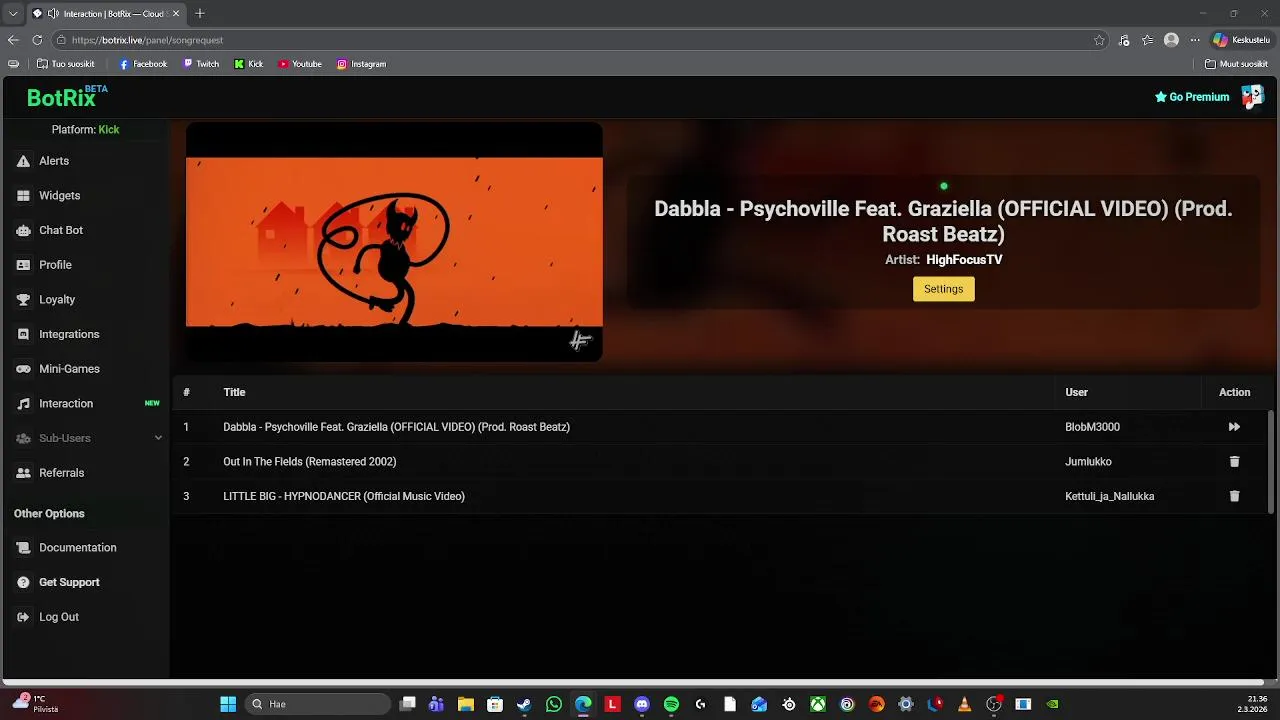Image resolution: width=1280 pixels, height=720 pixels.
Task: Open Discord from the taskbar
Action: click(x=642, y=704)
